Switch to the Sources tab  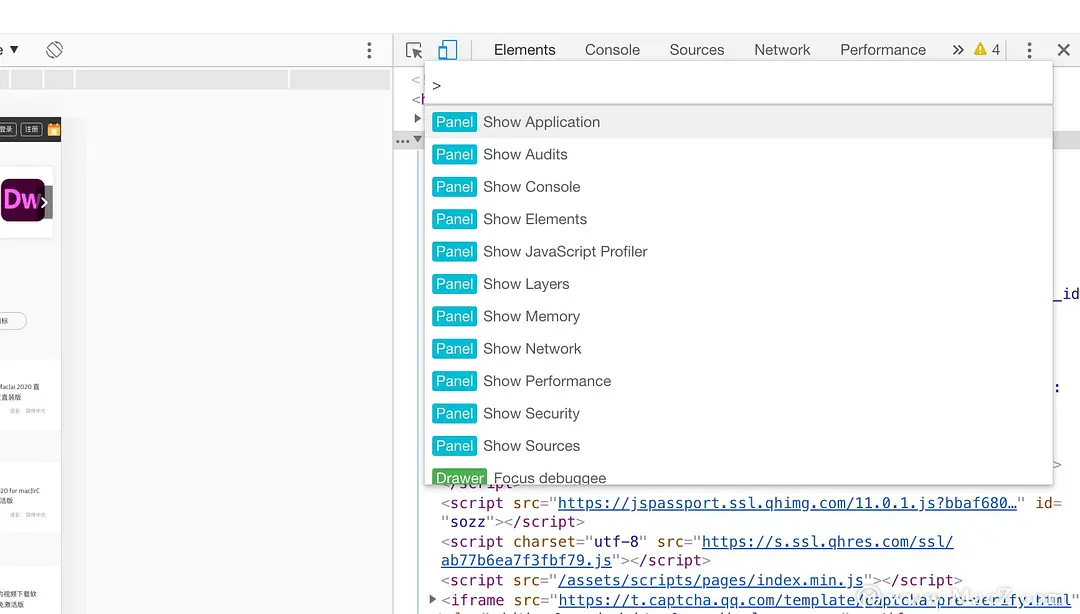(x=696, y=50)
